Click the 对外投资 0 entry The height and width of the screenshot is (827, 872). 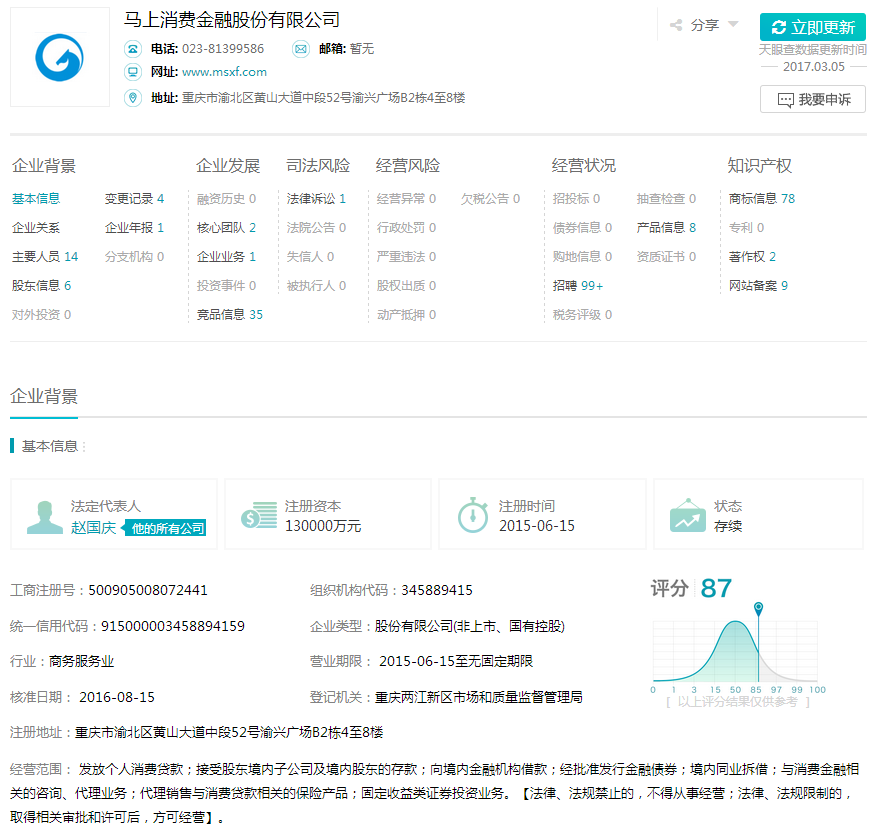[42, 314]
